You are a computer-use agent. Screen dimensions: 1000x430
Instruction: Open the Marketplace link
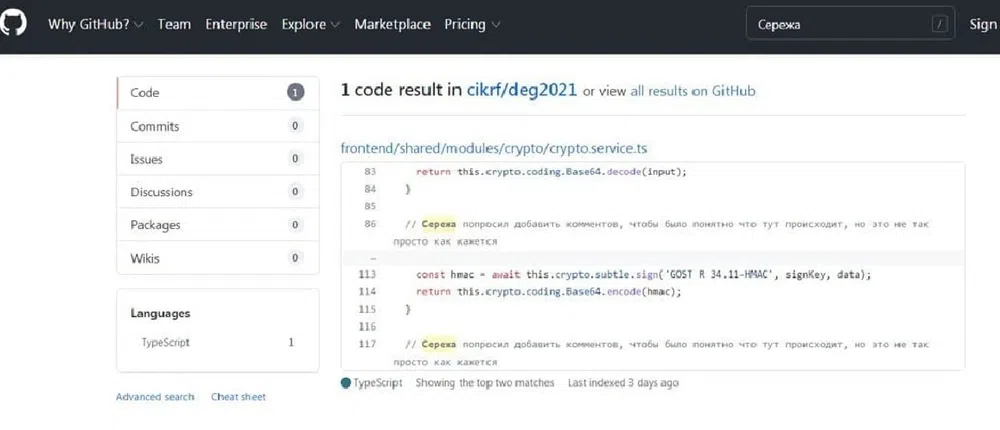[392, 24]
